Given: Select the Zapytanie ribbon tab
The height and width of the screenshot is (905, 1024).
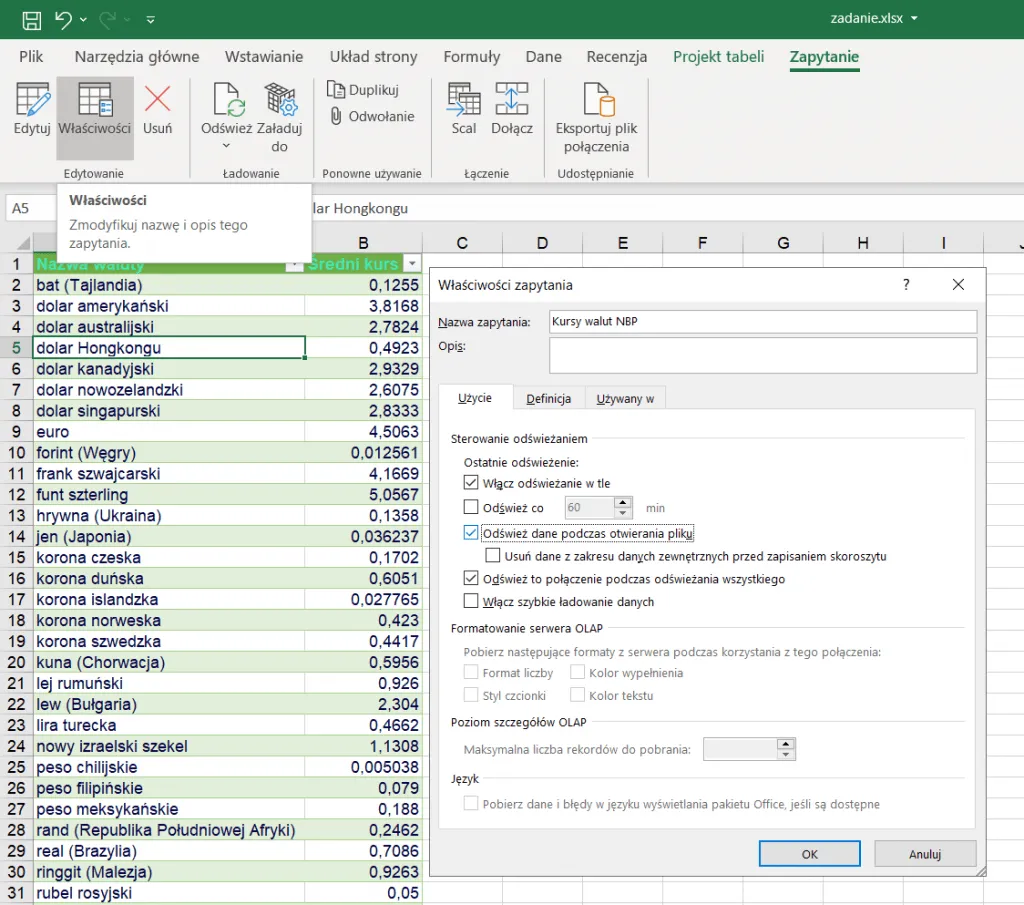Looking at the screenshot, I should pyautogui.click(x=824, y=57).
